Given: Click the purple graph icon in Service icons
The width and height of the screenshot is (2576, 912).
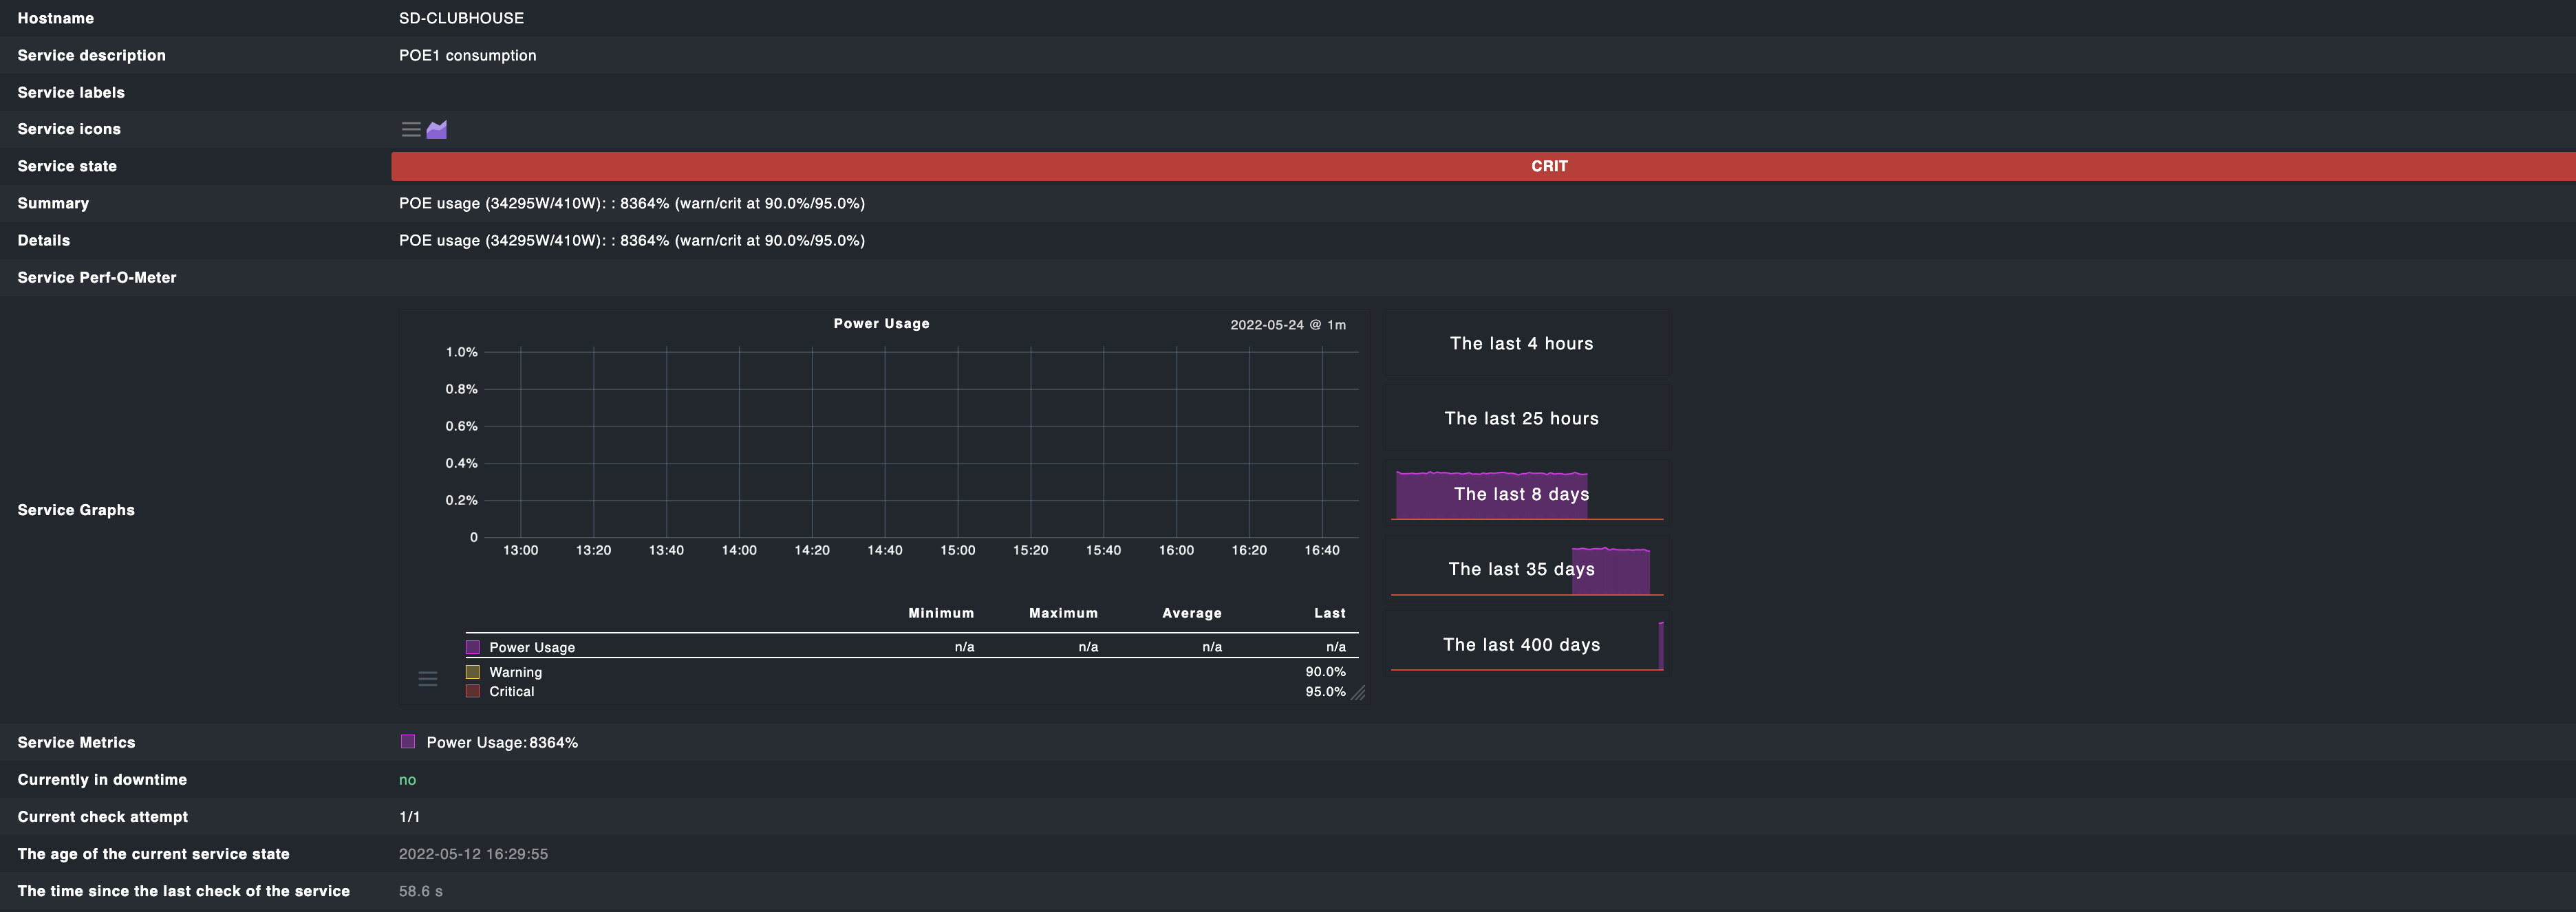Looking at the screenshot, I should 436,129.
